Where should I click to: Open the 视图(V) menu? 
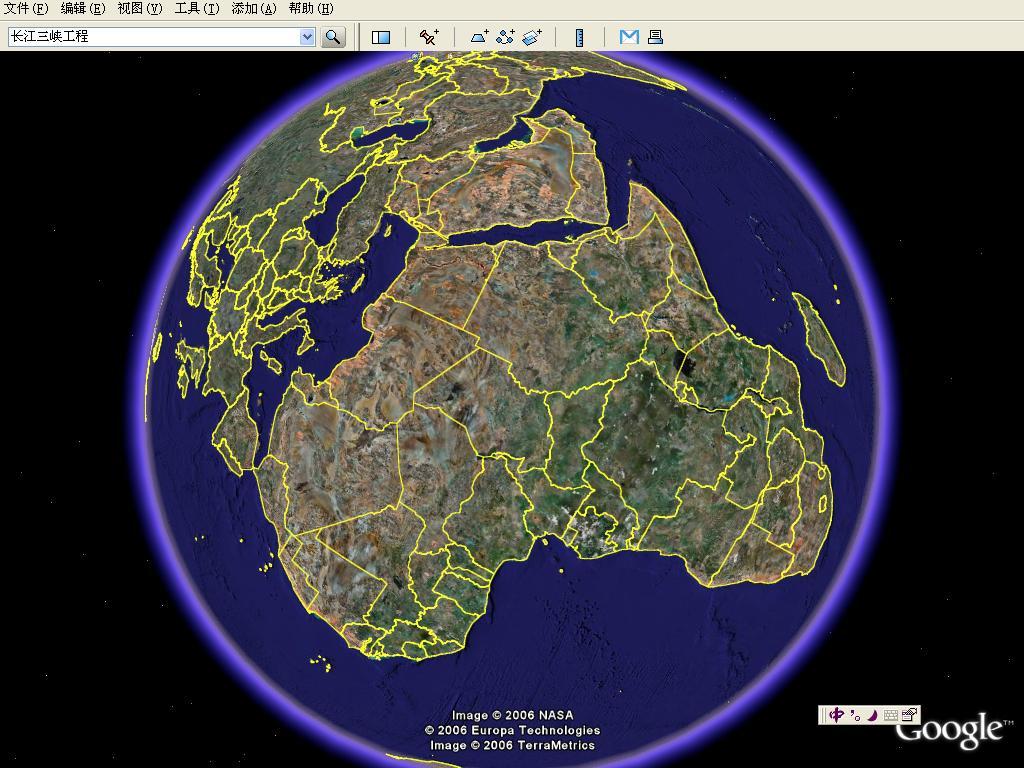click(140, 8)
